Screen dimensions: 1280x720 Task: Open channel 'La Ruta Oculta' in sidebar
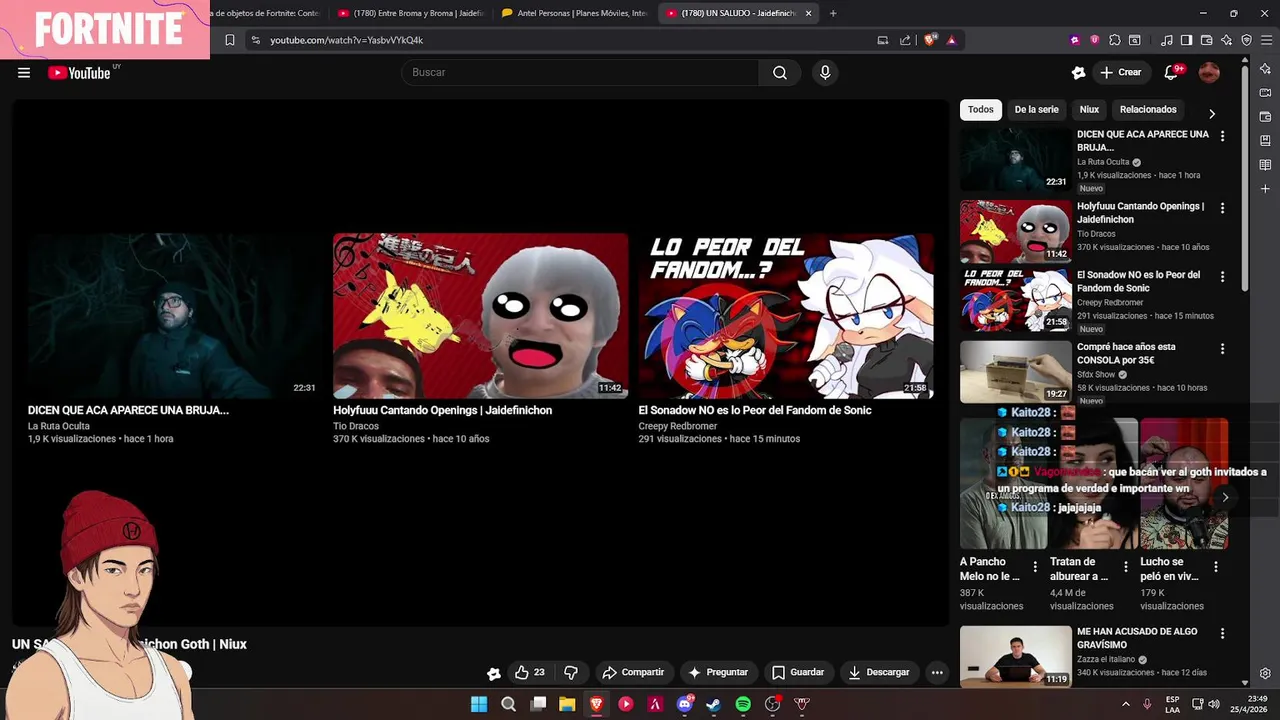click(1103, 162)
